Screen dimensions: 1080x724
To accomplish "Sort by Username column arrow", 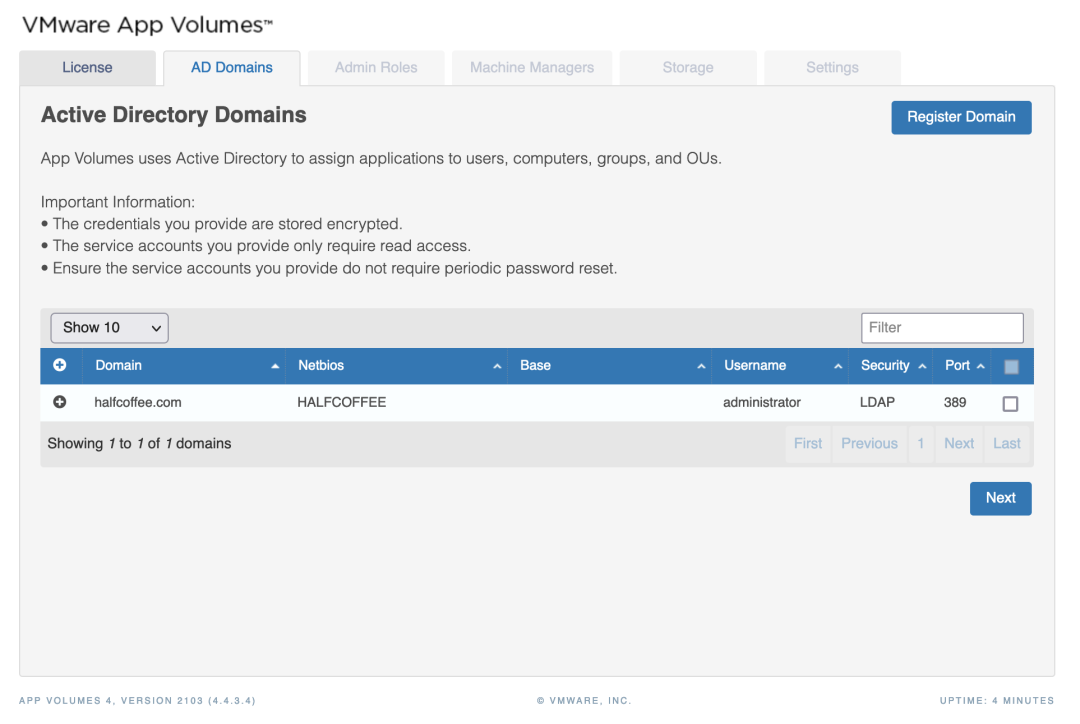I will tap(838, 366).
